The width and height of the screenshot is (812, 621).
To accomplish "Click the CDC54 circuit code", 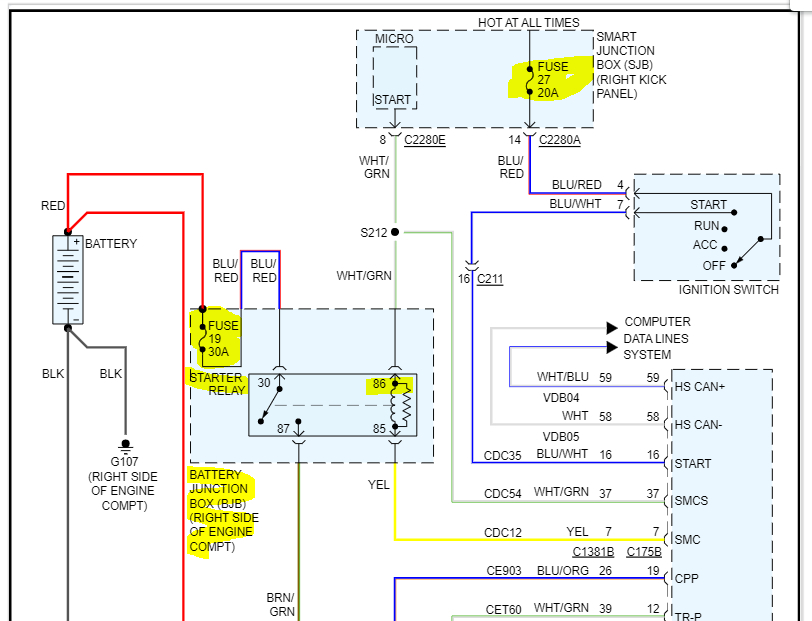I will tap(502, 494).
